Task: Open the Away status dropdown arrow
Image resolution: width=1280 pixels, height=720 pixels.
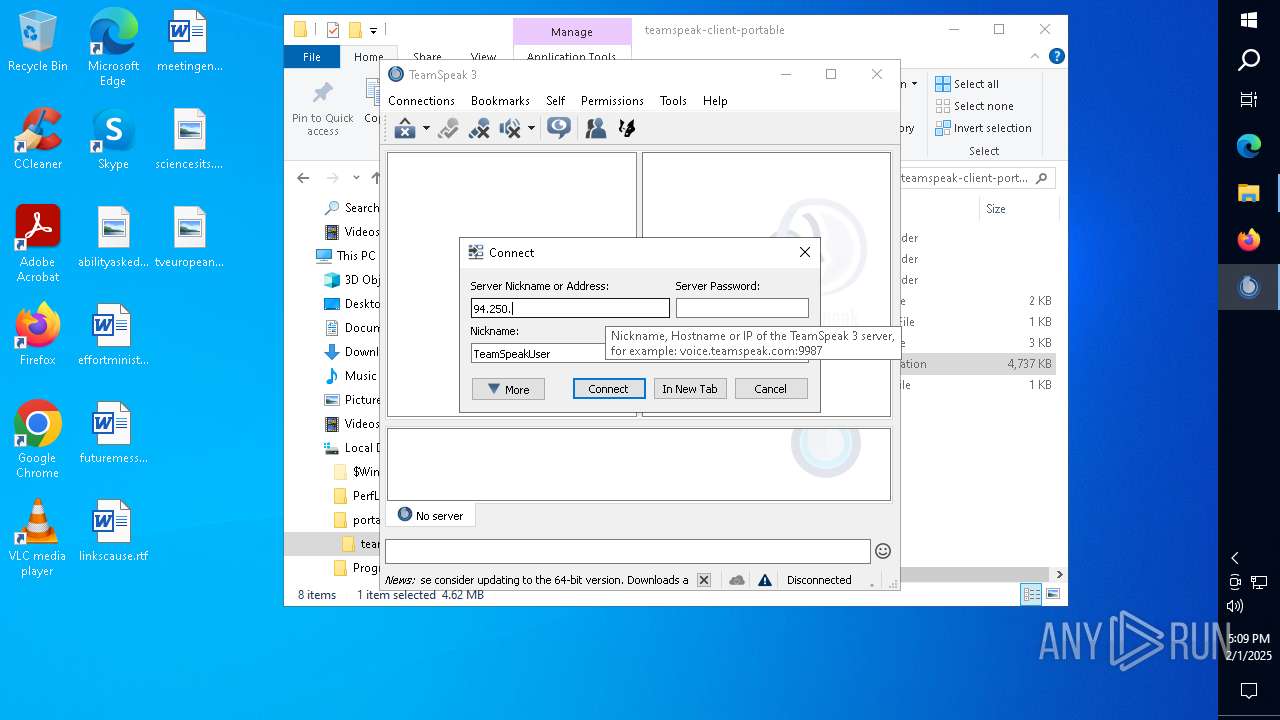Action: click(426, 128)
